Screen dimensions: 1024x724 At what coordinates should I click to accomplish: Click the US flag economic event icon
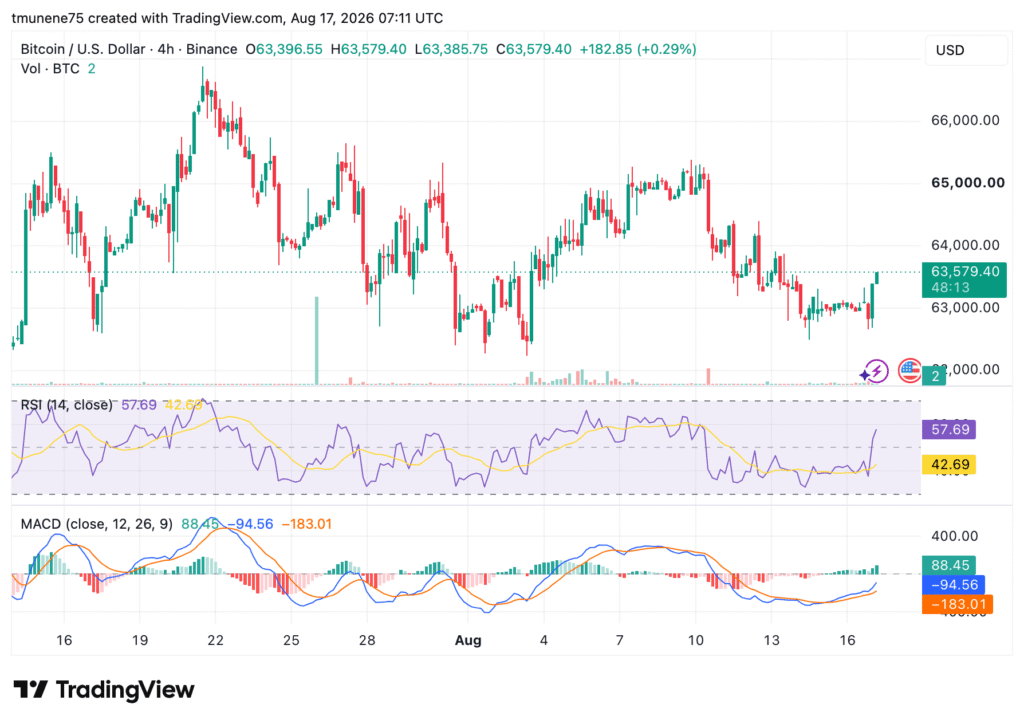(x=909, y=371)
